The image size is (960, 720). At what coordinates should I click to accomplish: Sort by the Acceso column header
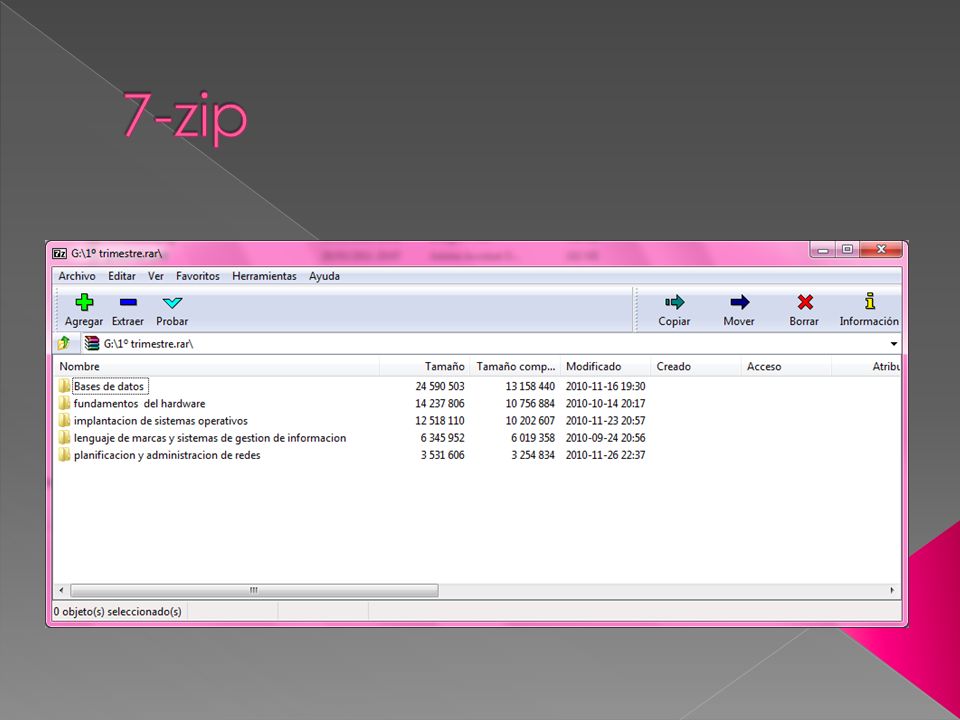pyautogui.click(x=786, y=366)
